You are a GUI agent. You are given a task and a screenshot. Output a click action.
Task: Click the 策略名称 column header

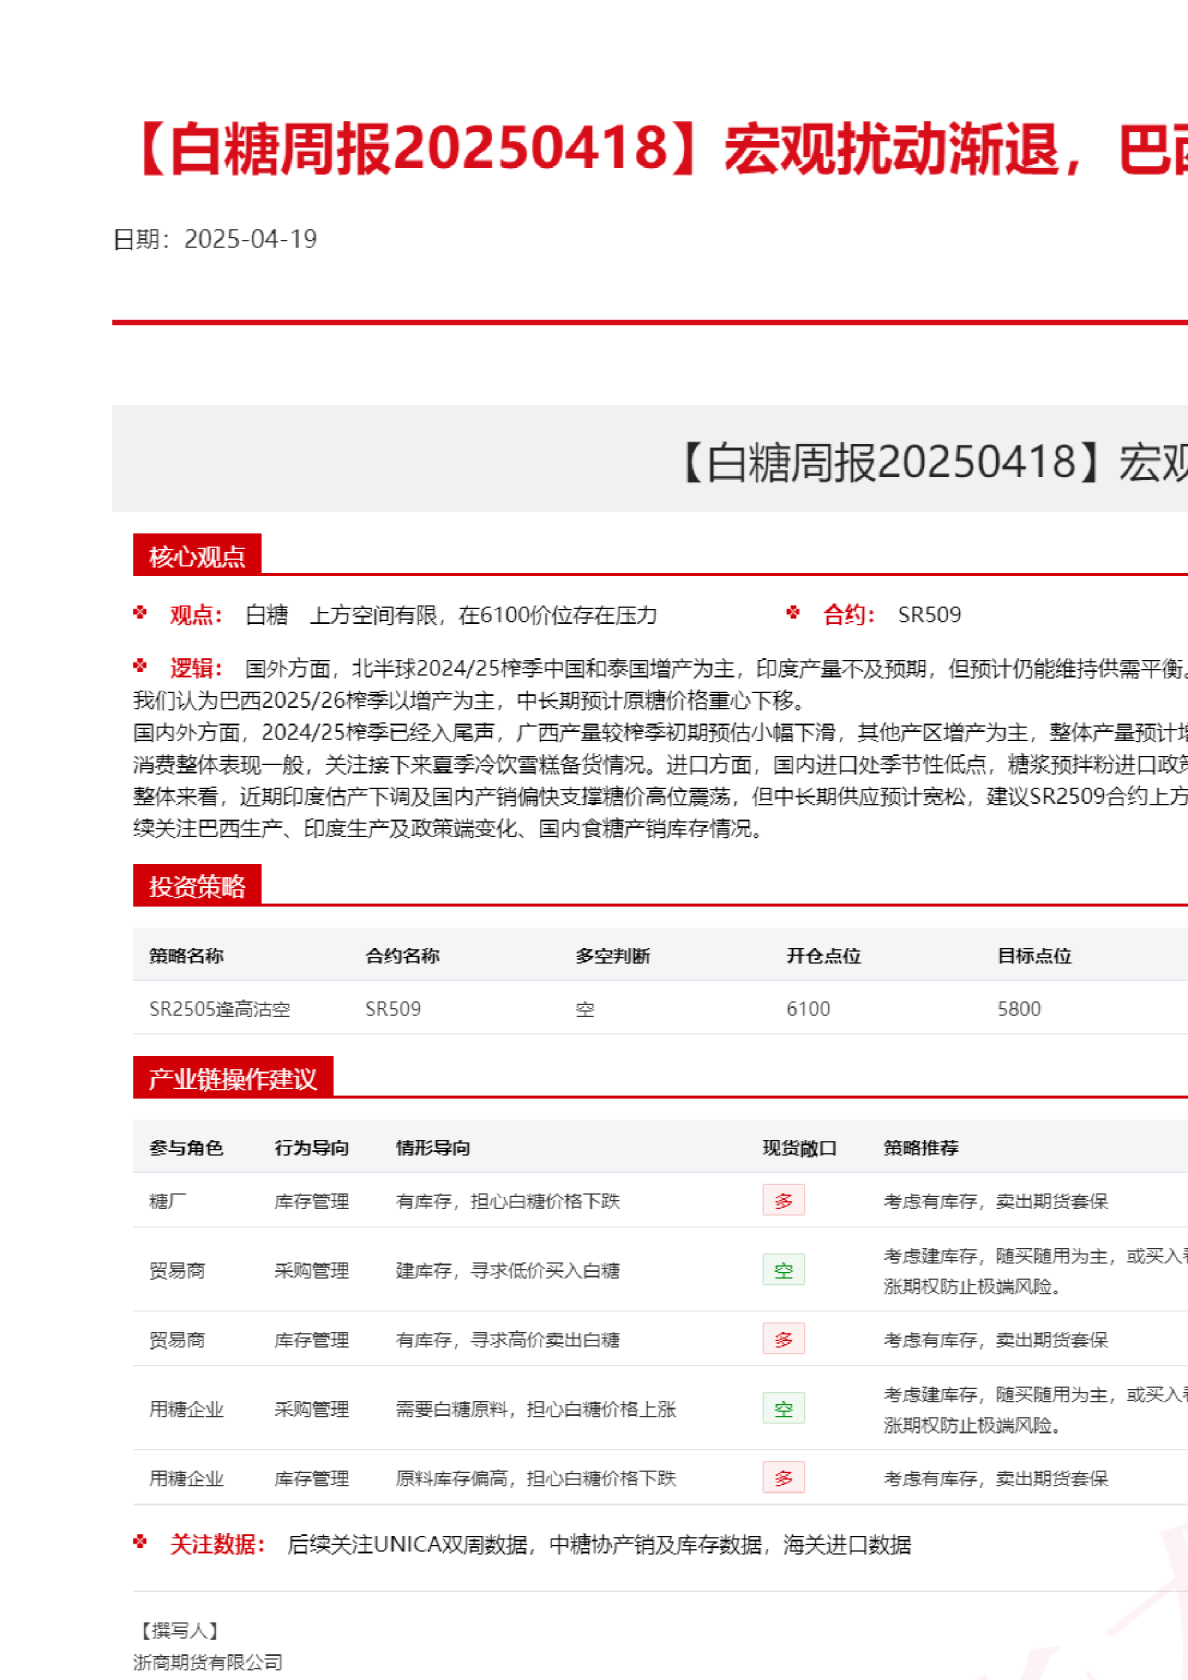pyautogui.click(x=186, y=956)
